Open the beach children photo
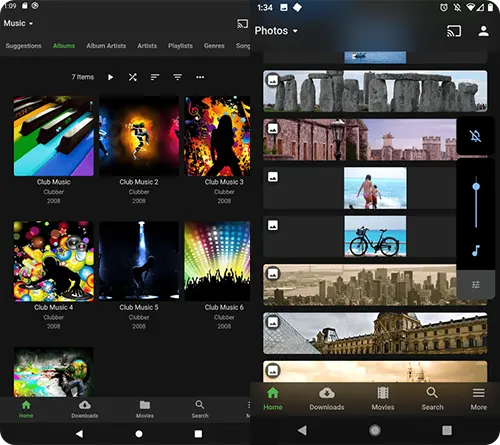Image resolution: width=500 pixels, height=445 pixels. tap(375, 188)
